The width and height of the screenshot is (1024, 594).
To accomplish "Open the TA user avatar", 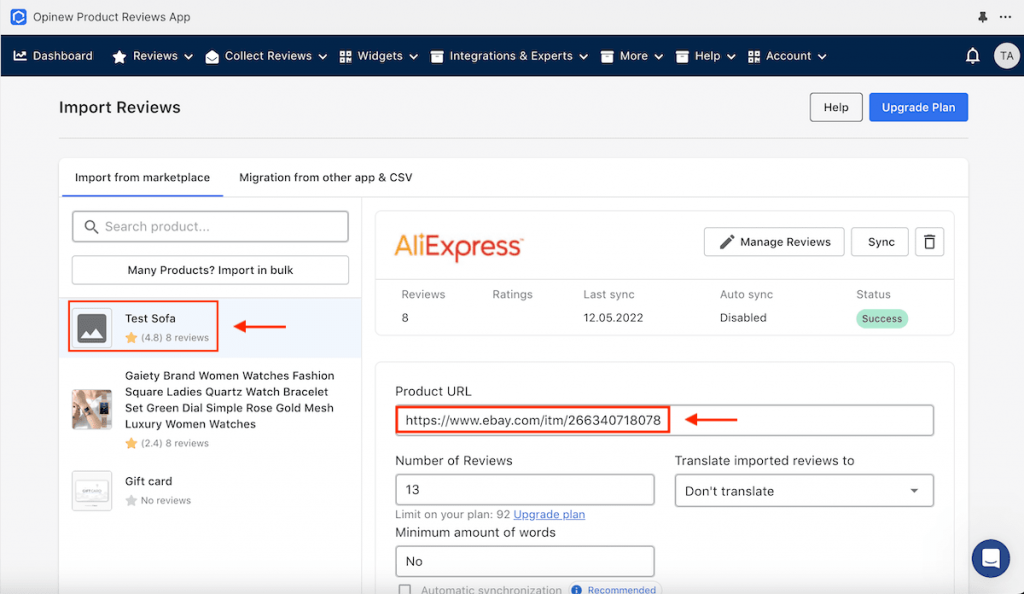I will click(x=1006, y=56).
